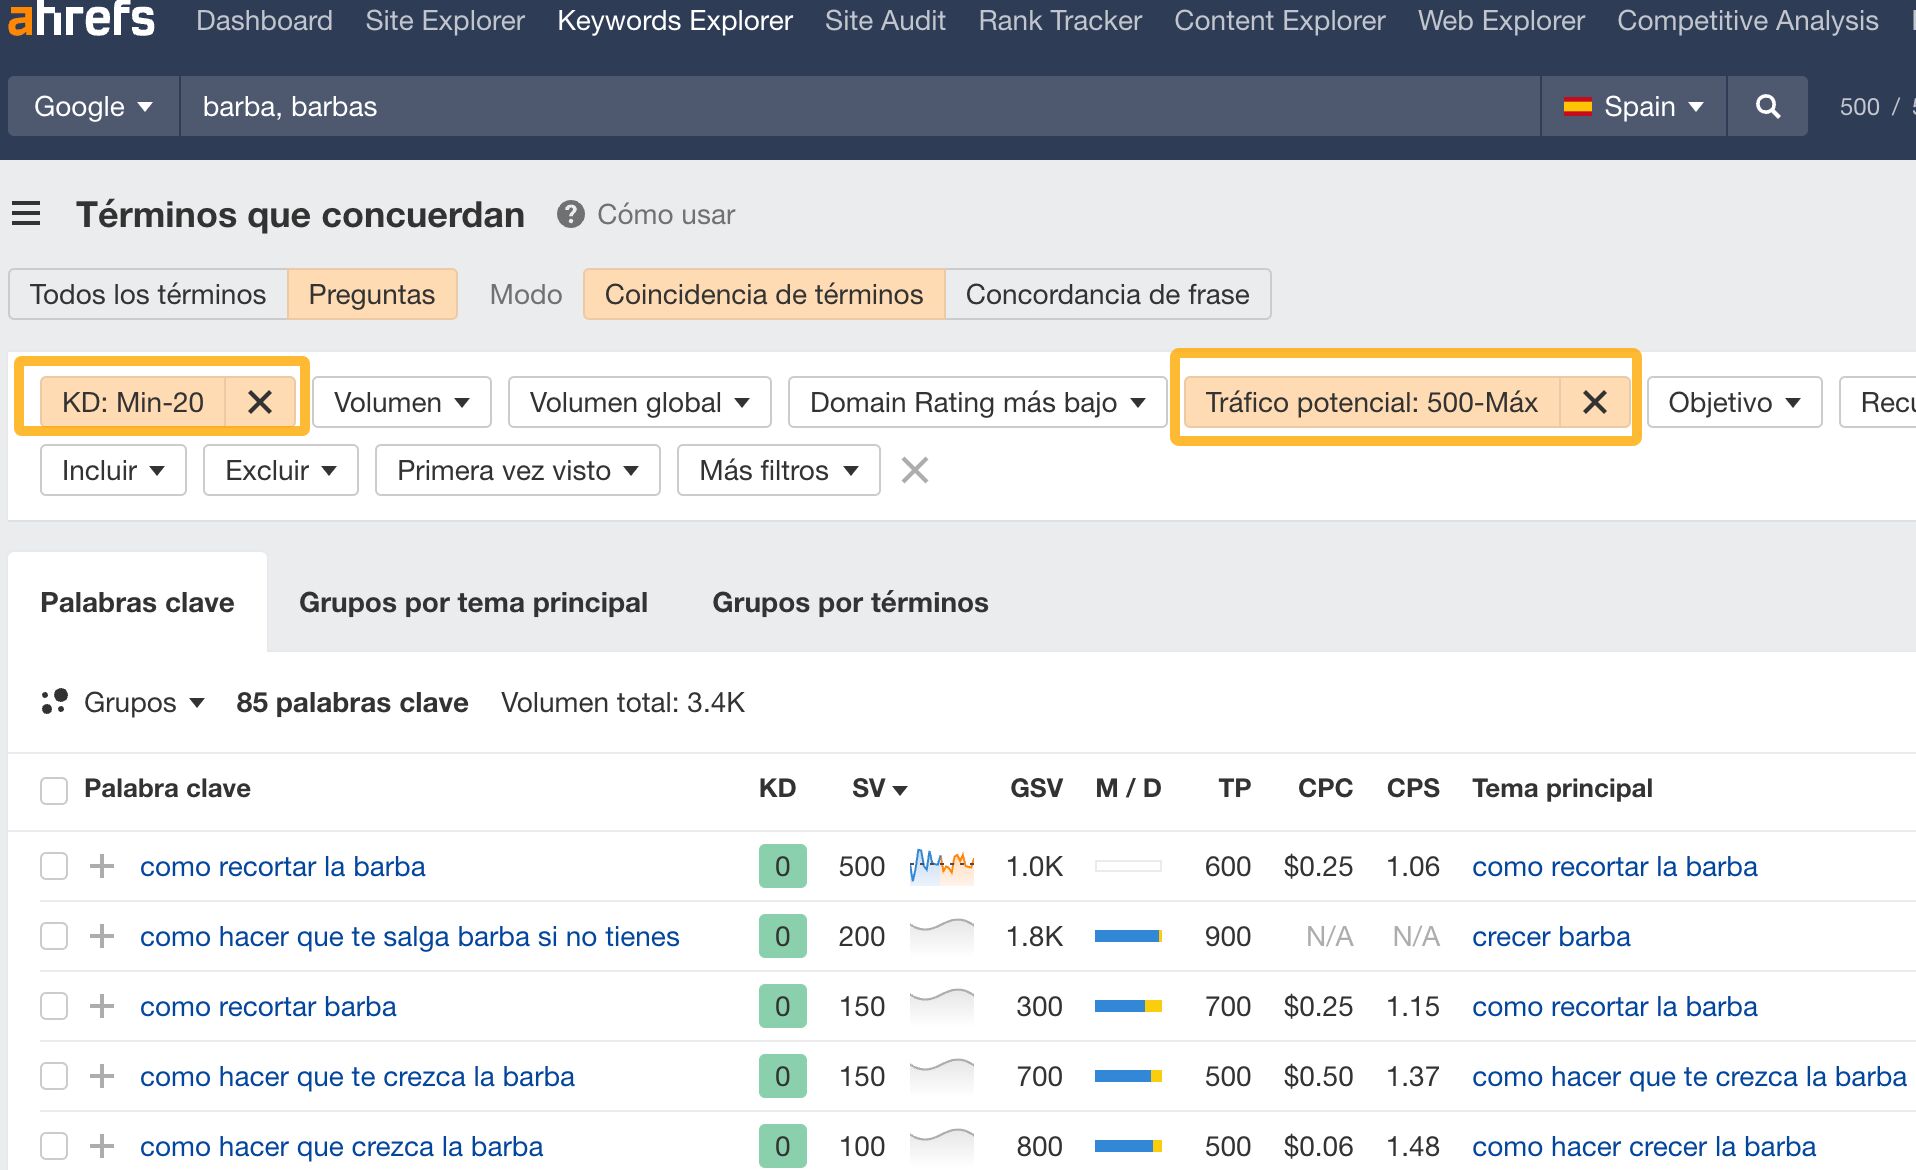Clear all filters with the X beside Más filtros
Viewport: 1916px width, 1170px height.
click(x=913, y=470)
